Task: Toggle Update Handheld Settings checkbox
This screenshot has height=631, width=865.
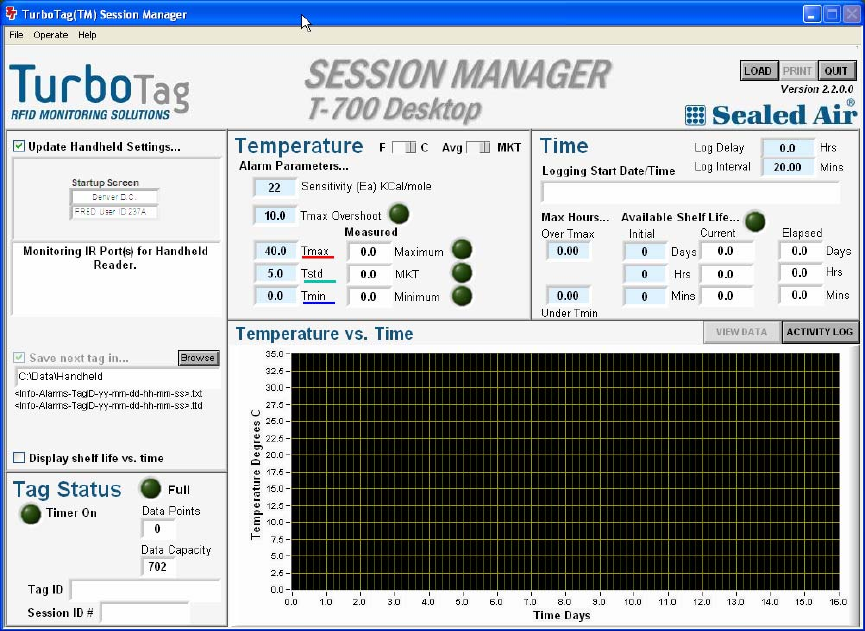Action: pos(19,146)
